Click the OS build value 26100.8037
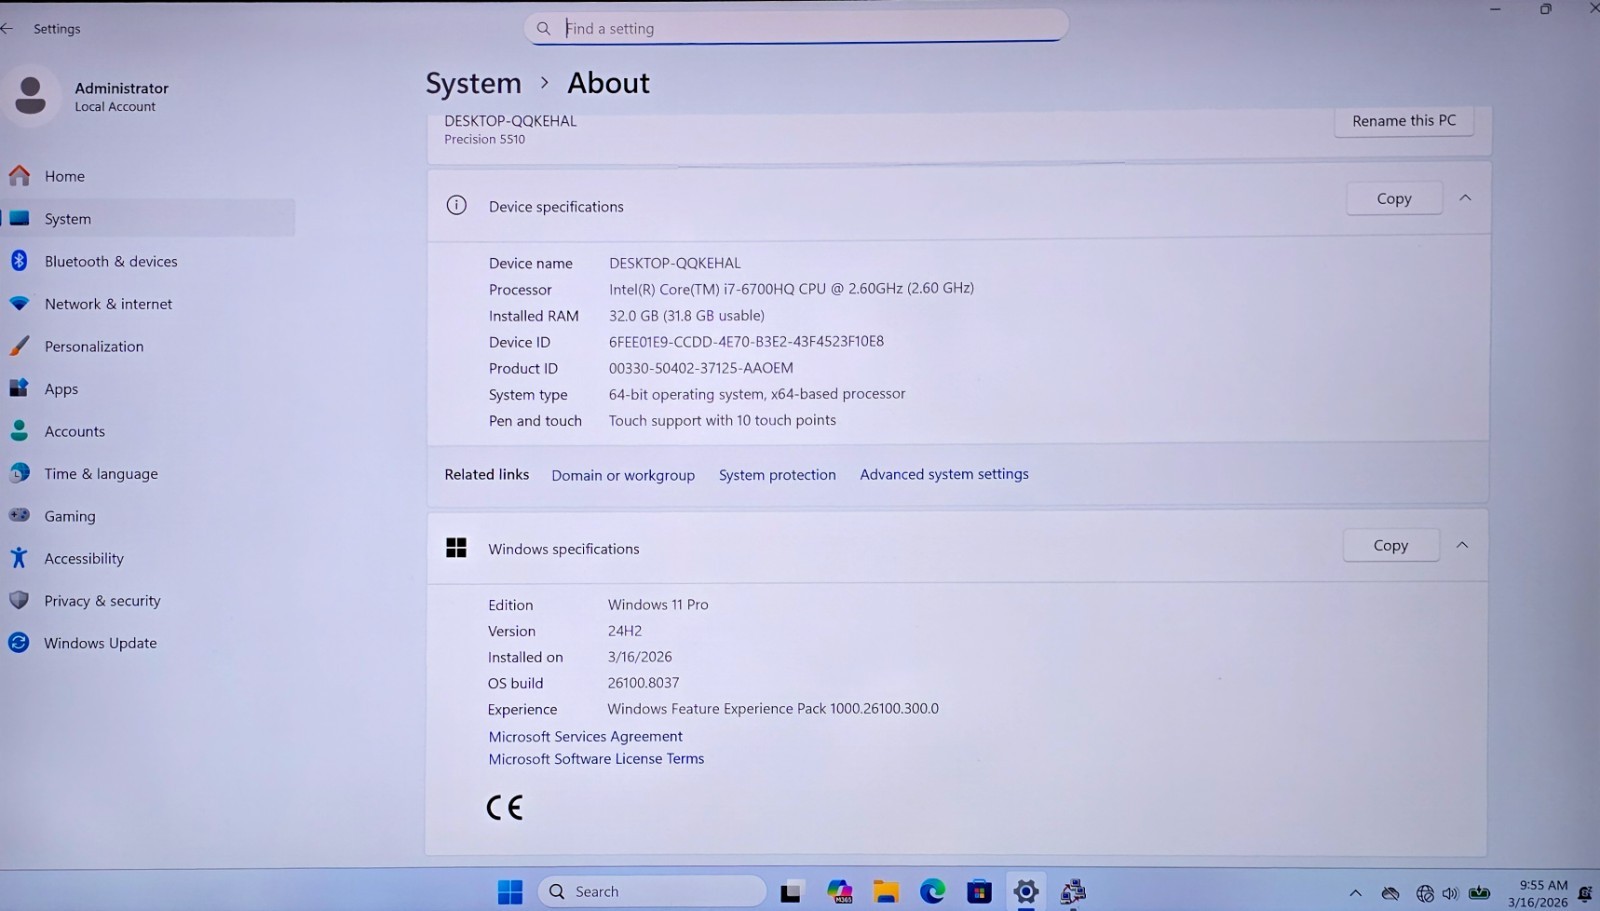1600x911 pixels. (x=643, y=683)
